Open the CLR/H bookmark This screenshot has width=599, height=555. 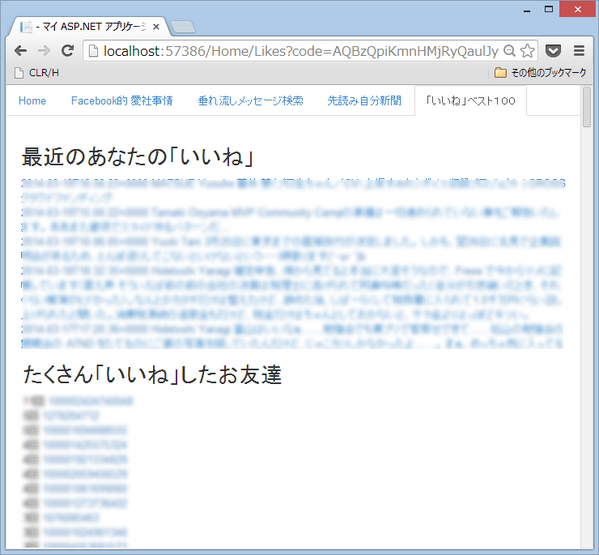[37, 73]
